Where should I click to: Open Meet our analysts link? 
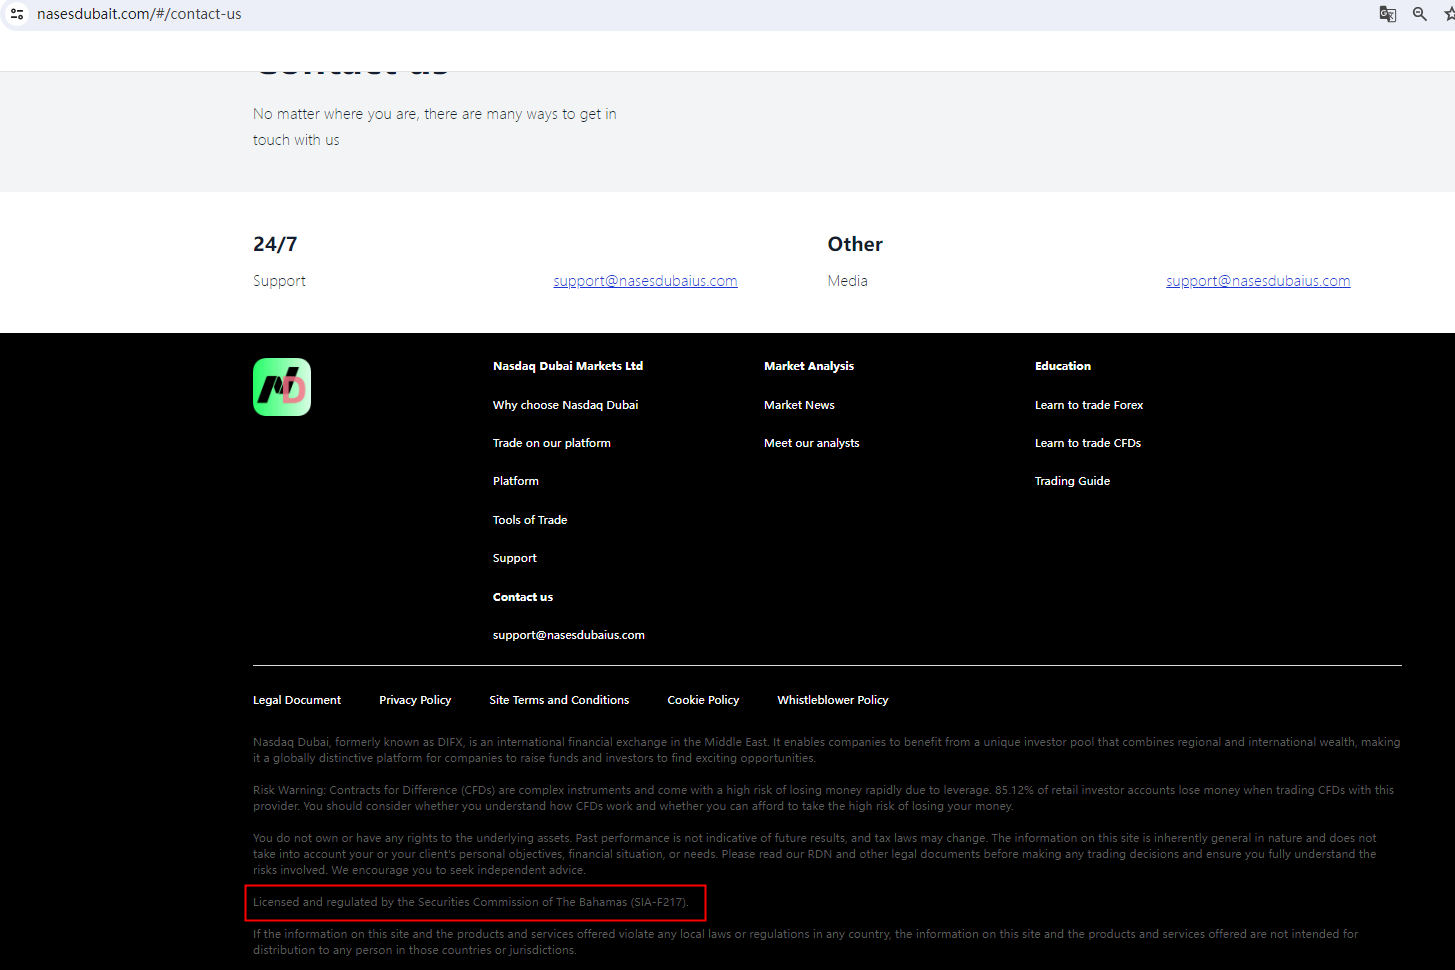812,443
